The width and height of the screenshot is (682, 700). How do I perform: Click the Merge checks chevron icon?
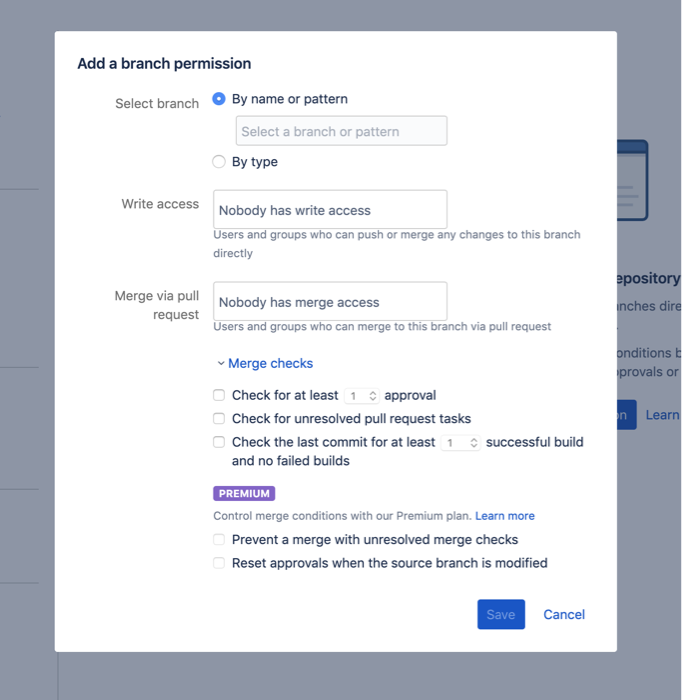pos(221,363)
